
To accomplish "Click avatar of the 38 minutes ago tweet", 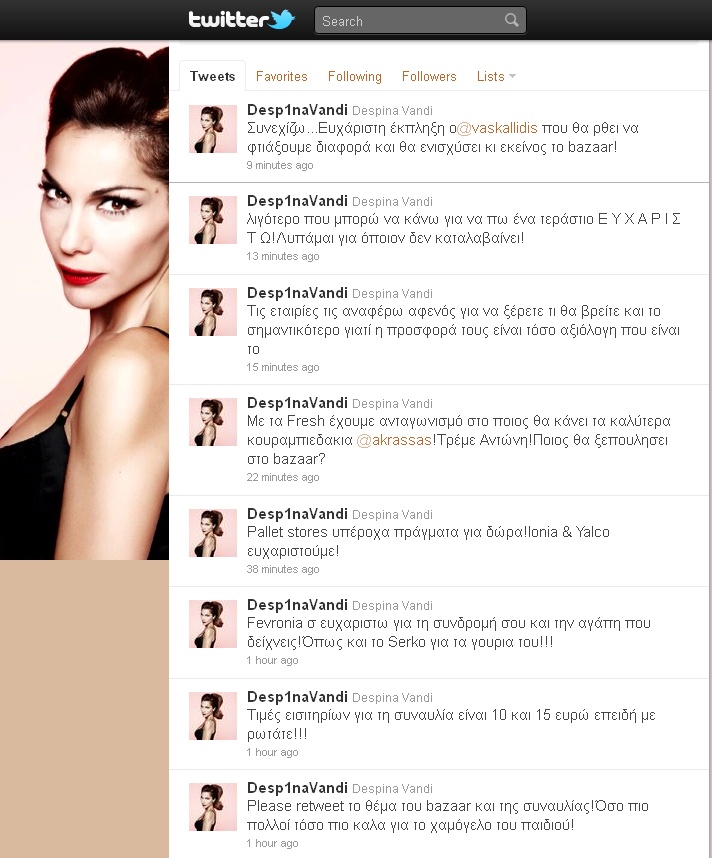I will tap(213, 533).
